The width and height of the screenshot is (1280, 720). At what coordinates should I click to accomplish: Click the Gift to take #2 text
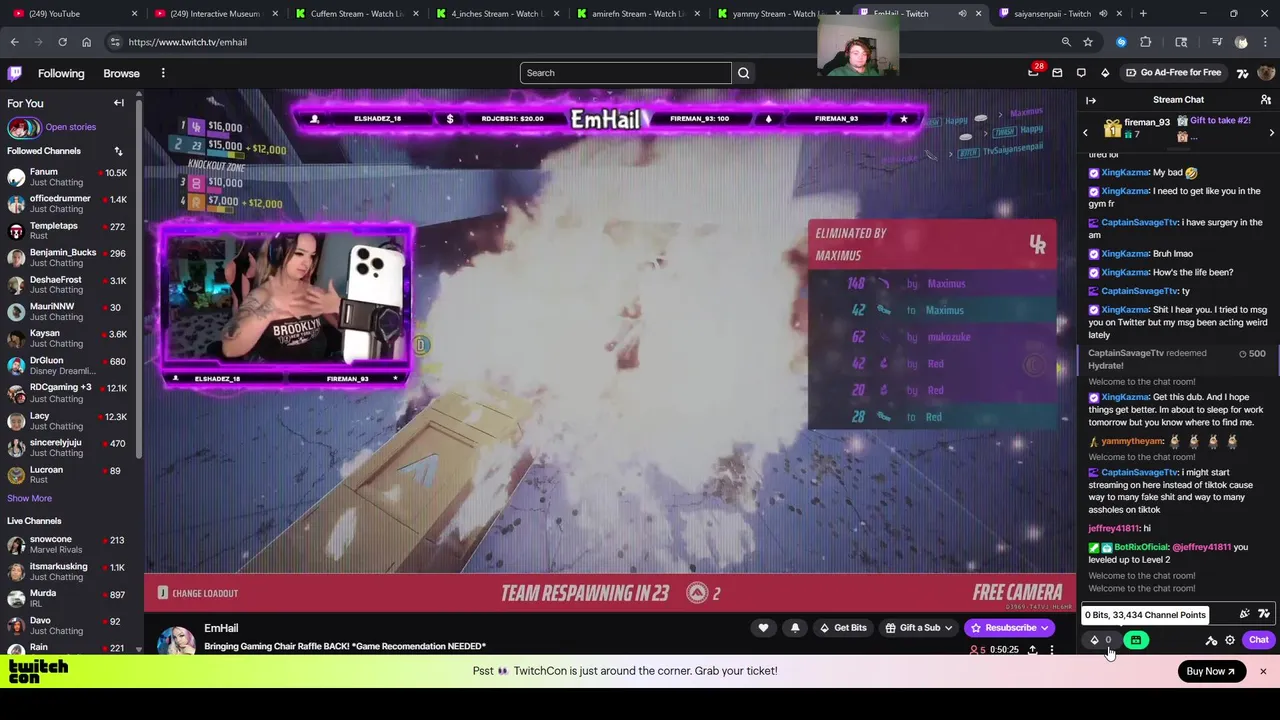pyautogui.click(x=1220, y=121)
